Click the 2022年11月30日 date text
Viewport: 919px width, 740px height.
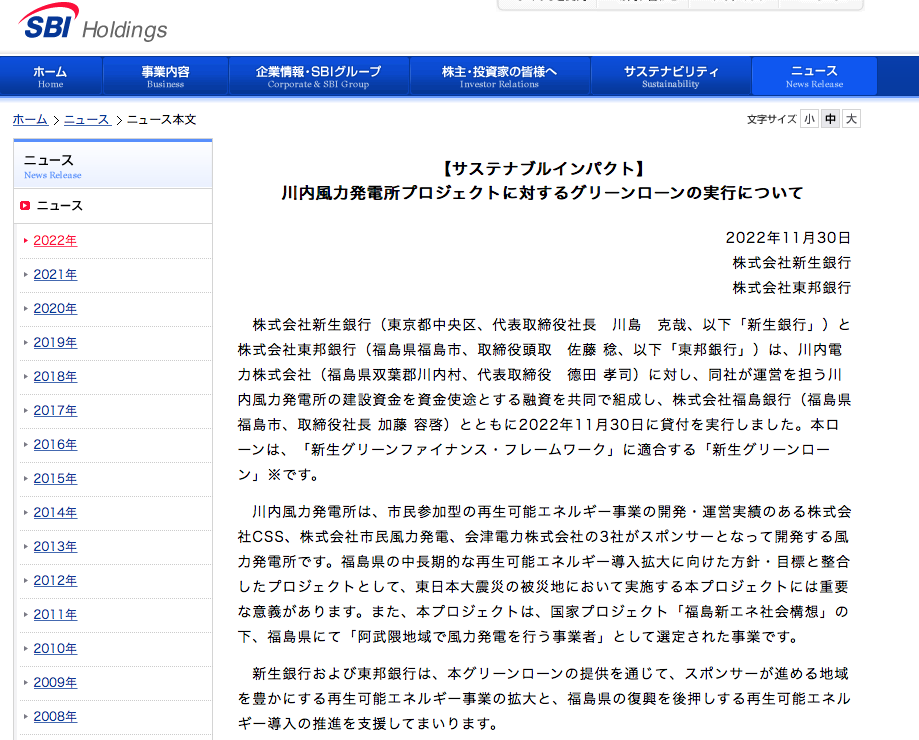point(788,238)
